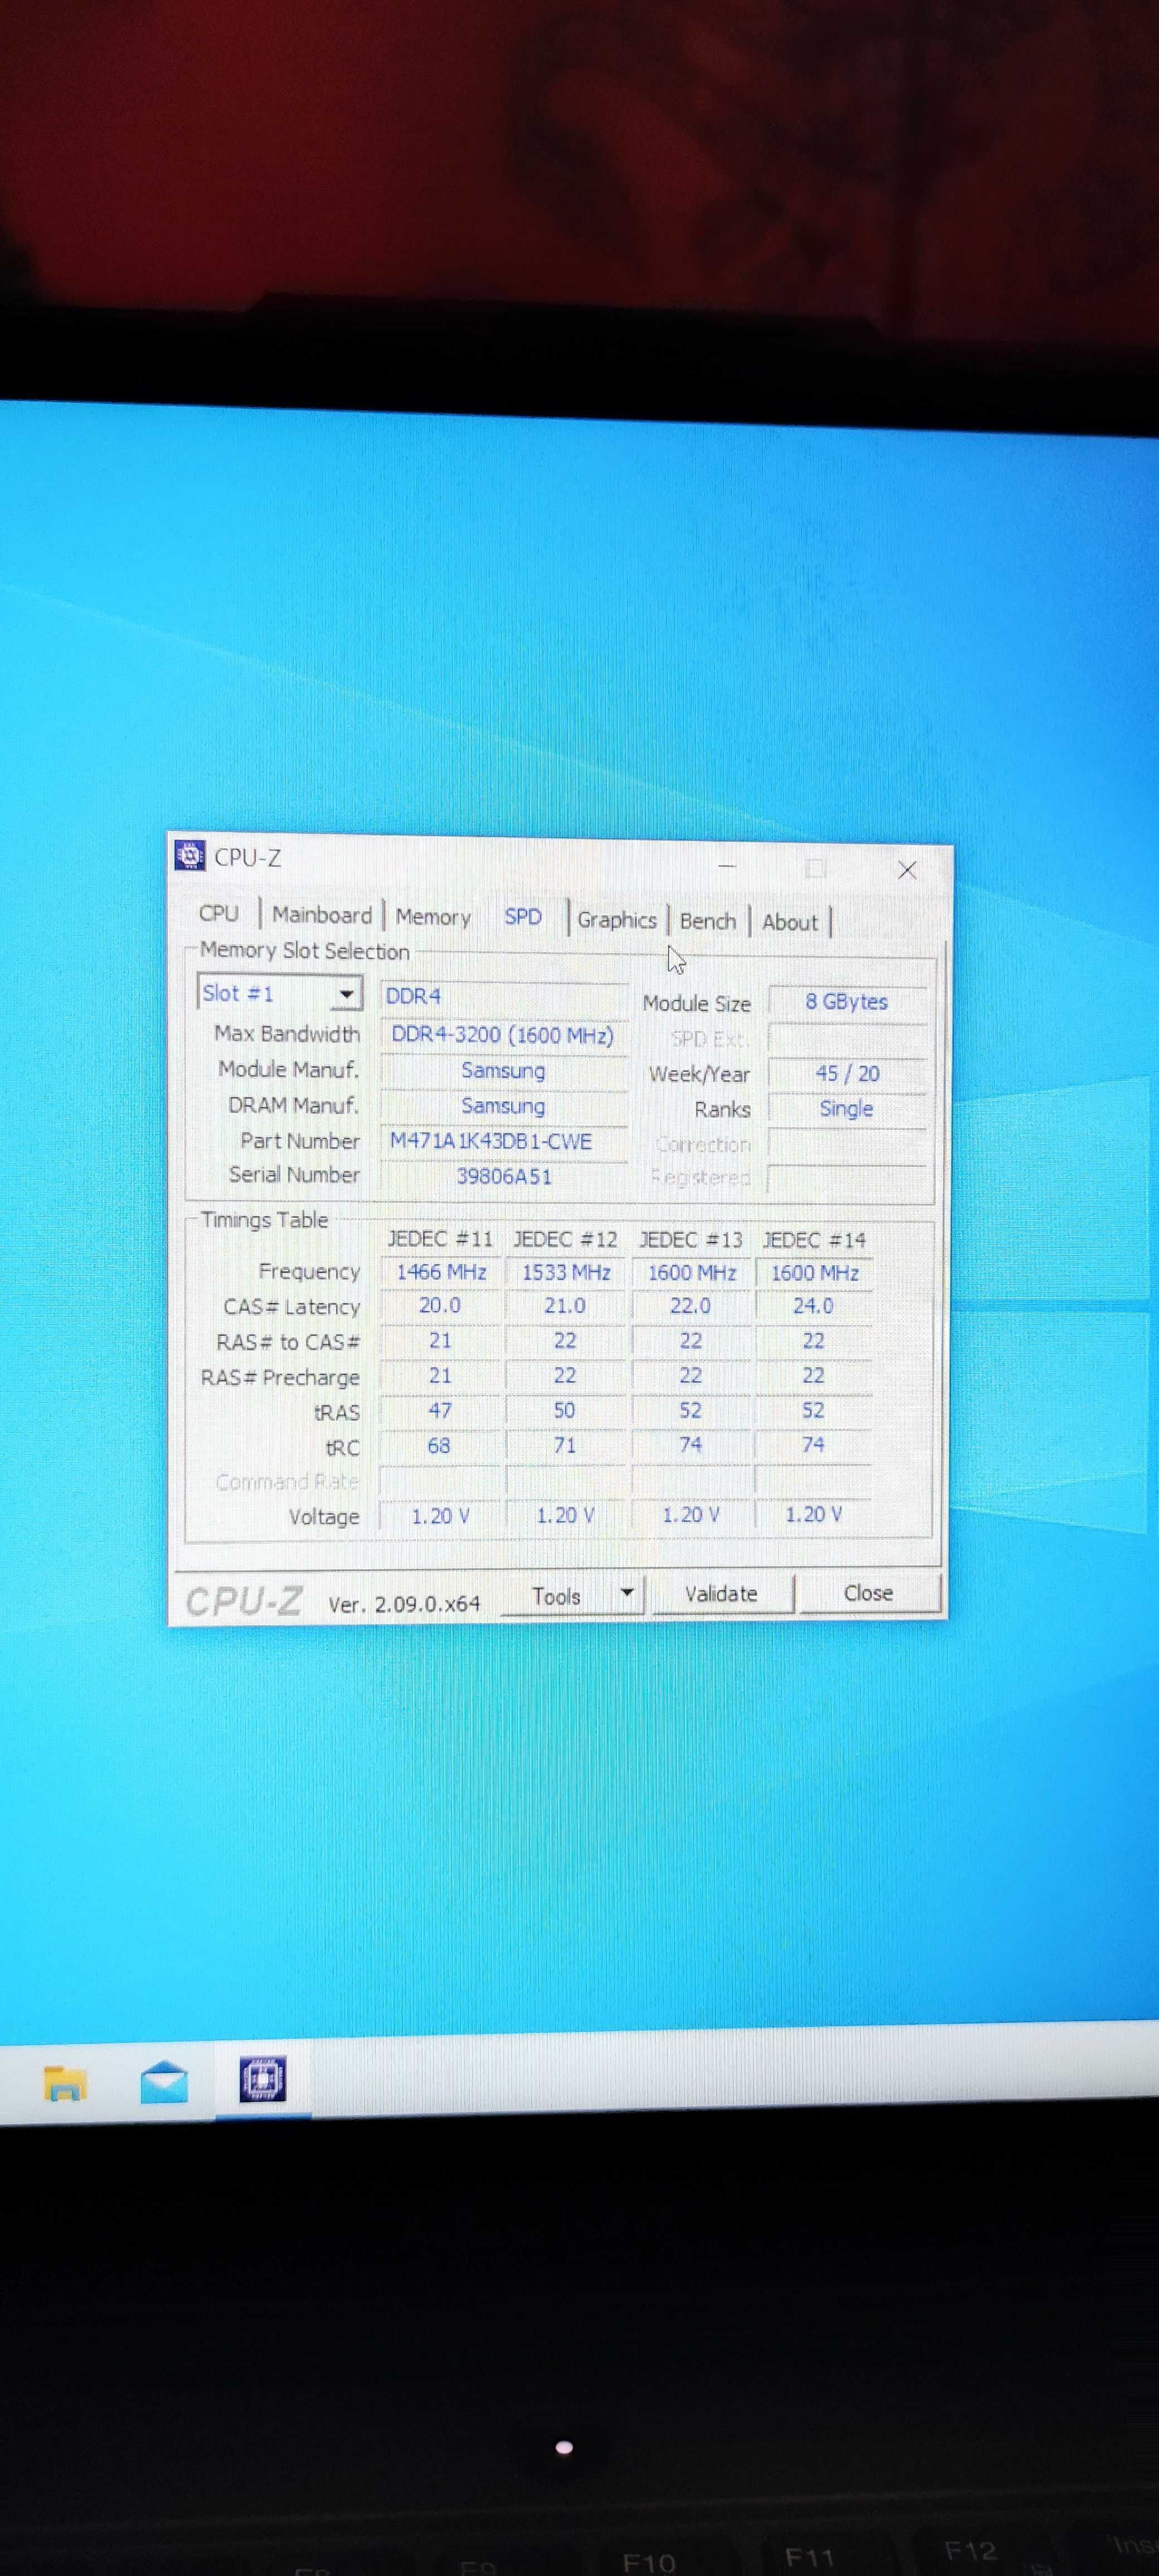Screen dimensions: 1159x2576
Task: Select serial number 39806A51
Action: click(504, 1177)
